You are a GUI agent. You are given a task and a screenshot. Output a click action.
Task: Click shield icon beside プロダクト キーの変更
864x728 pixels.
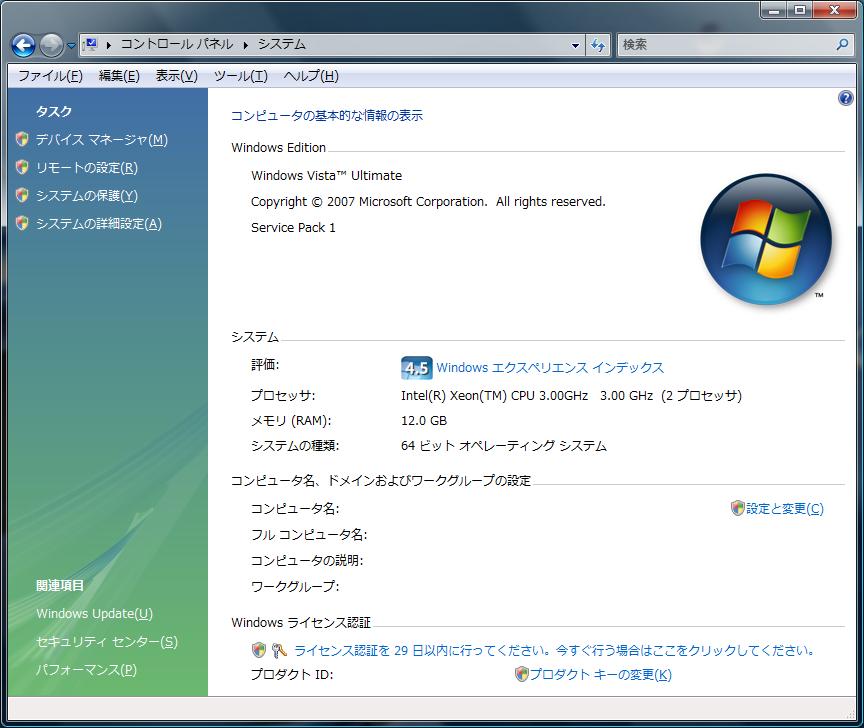click(x=521, y=674)
